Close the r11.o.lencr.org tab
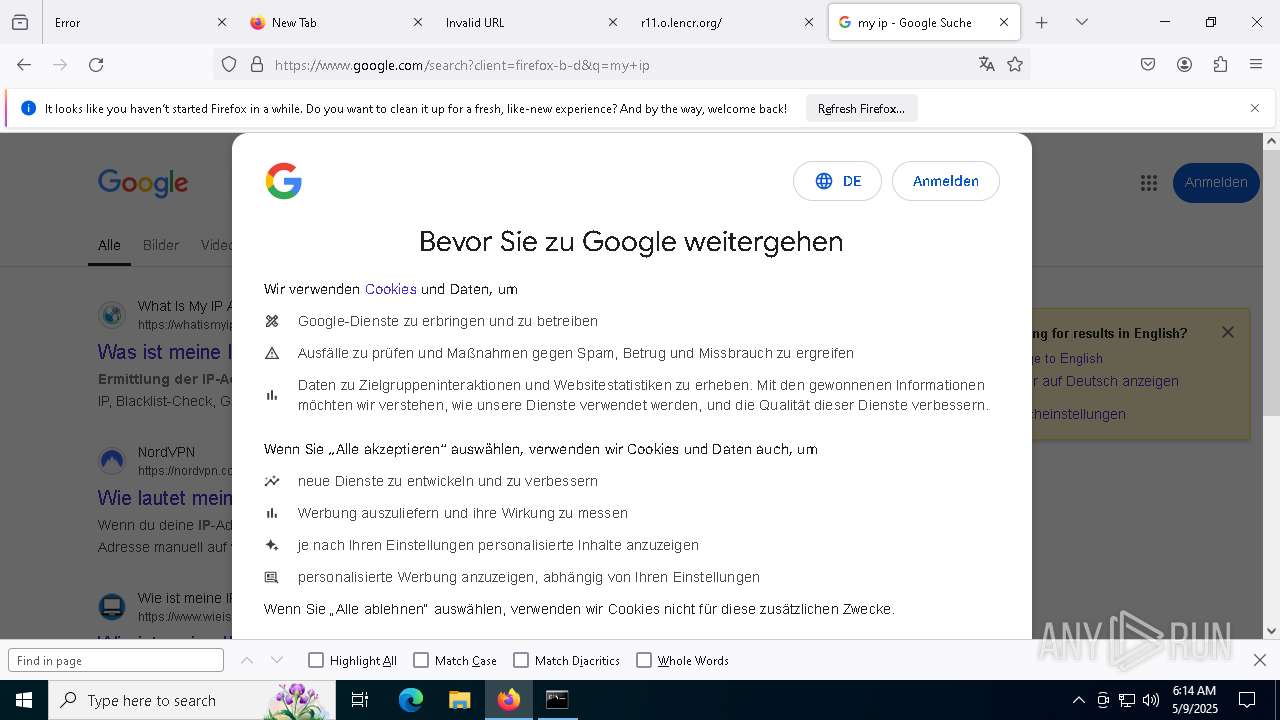Screen dimensions: 1280x720 [809, 22]
